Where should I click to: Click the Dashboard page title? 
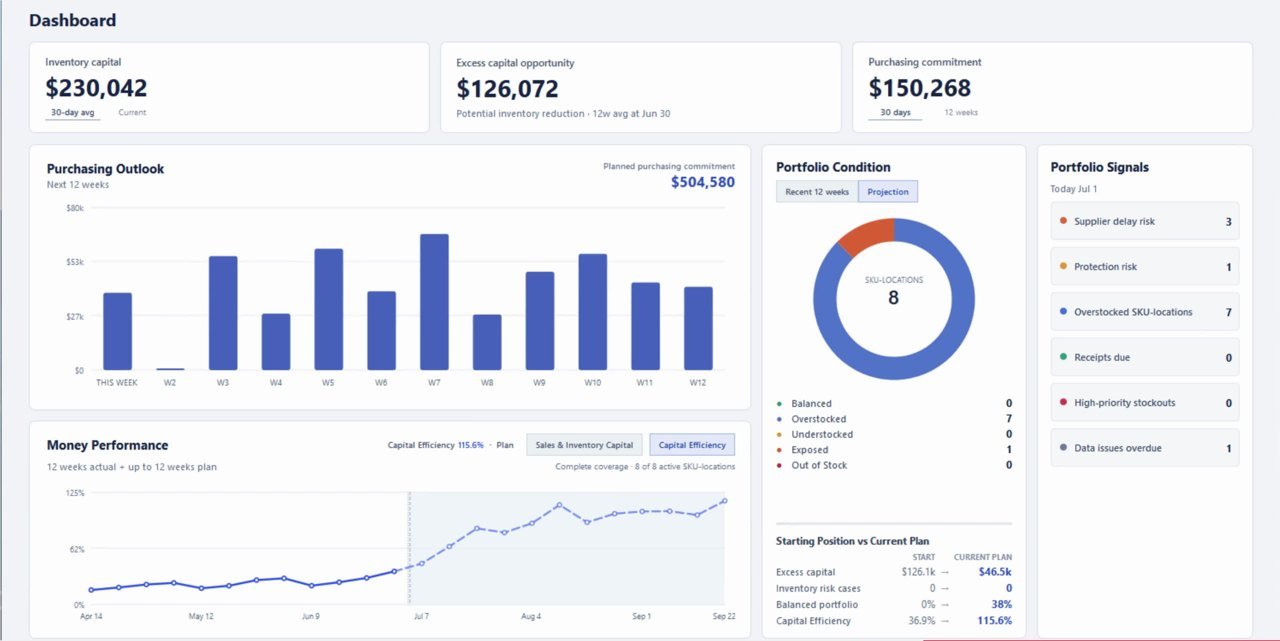[72, 20]
